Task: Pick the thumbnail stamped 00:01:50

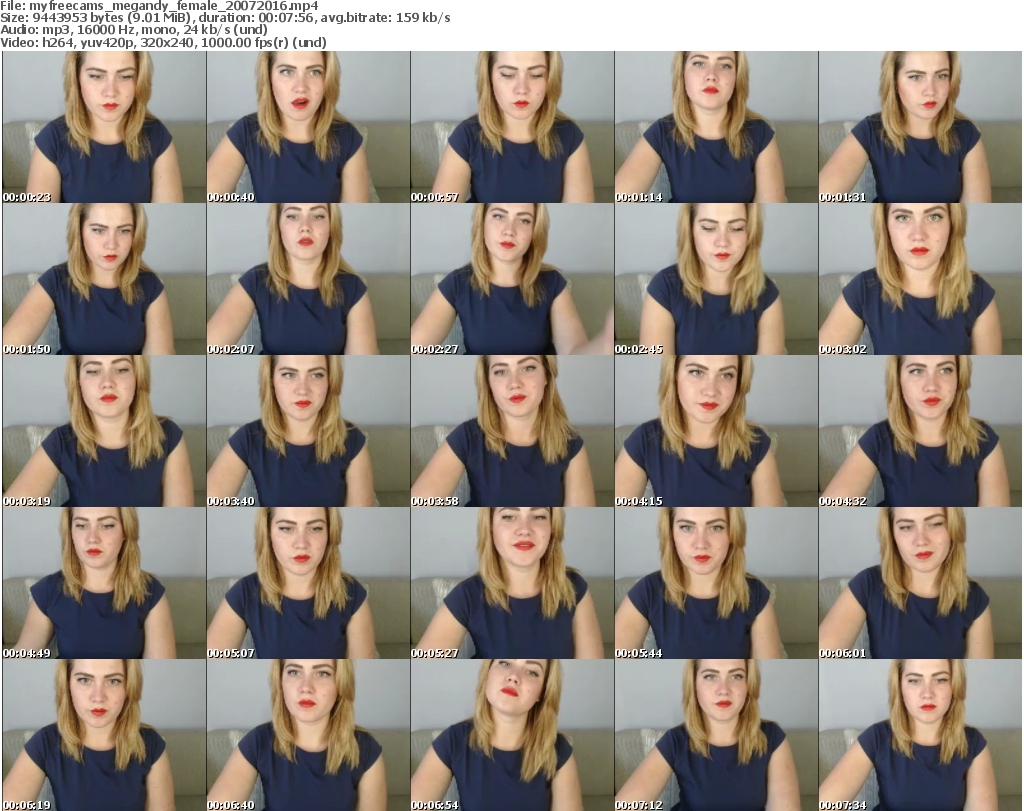Action: (104, 279)
